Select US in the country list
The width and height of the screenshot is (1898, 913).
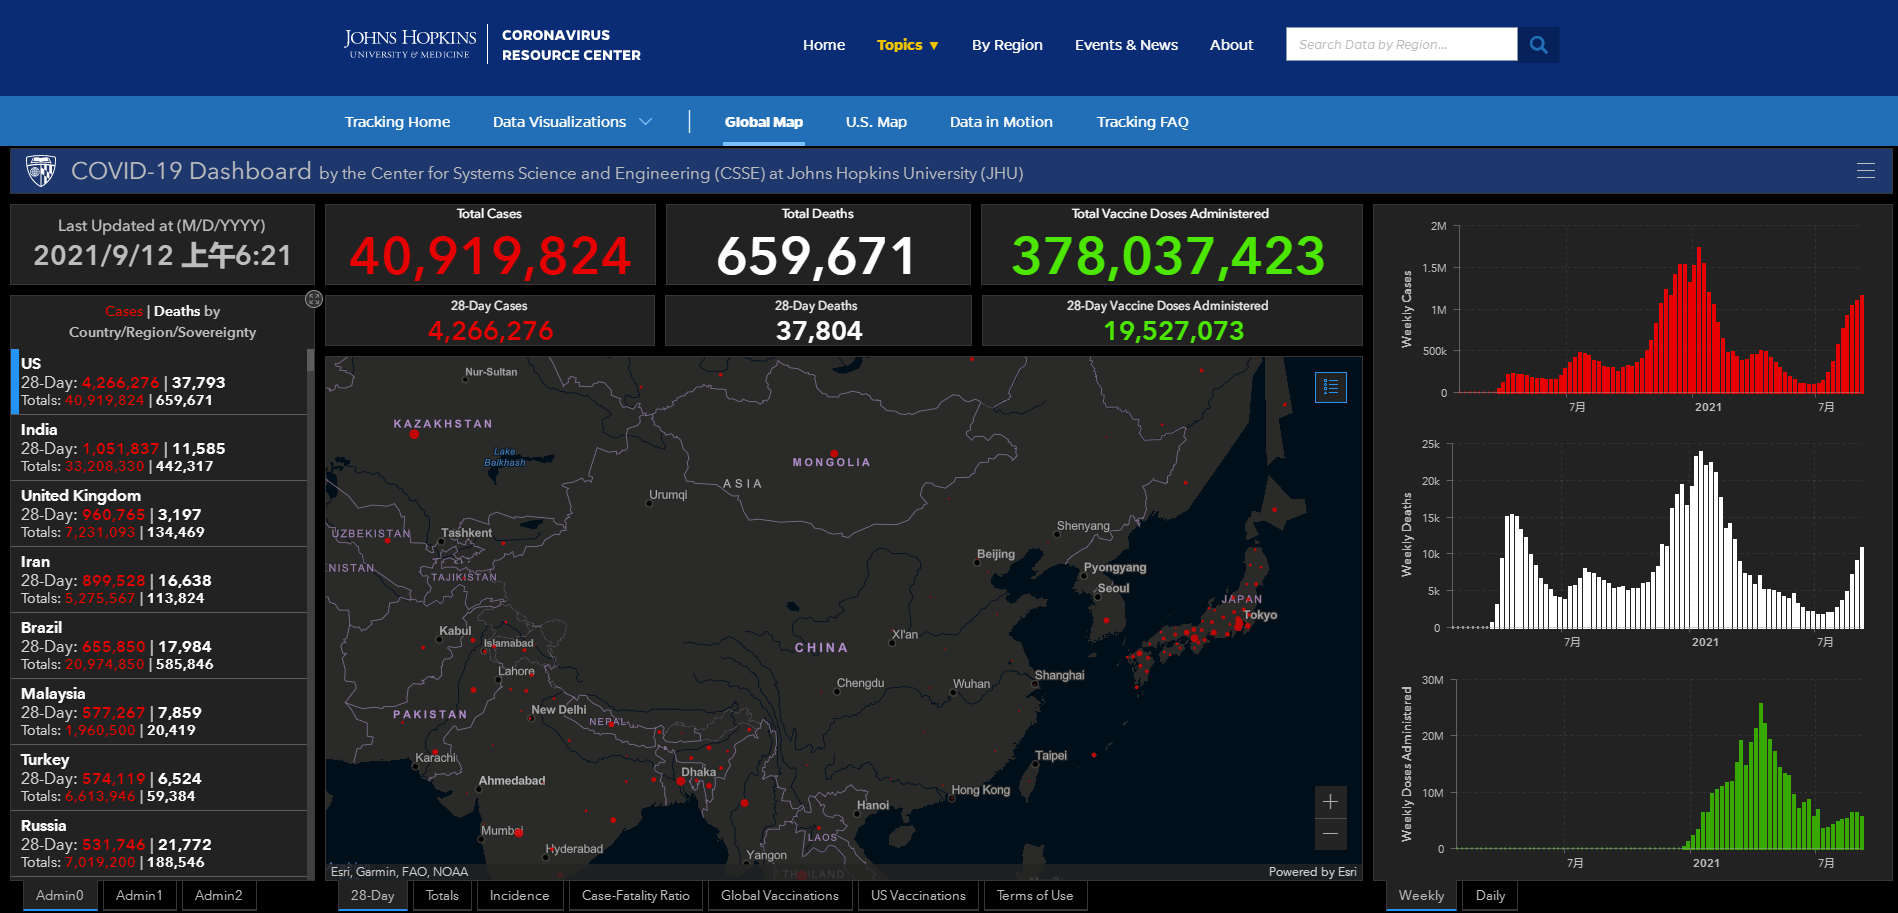coord(159,381)
